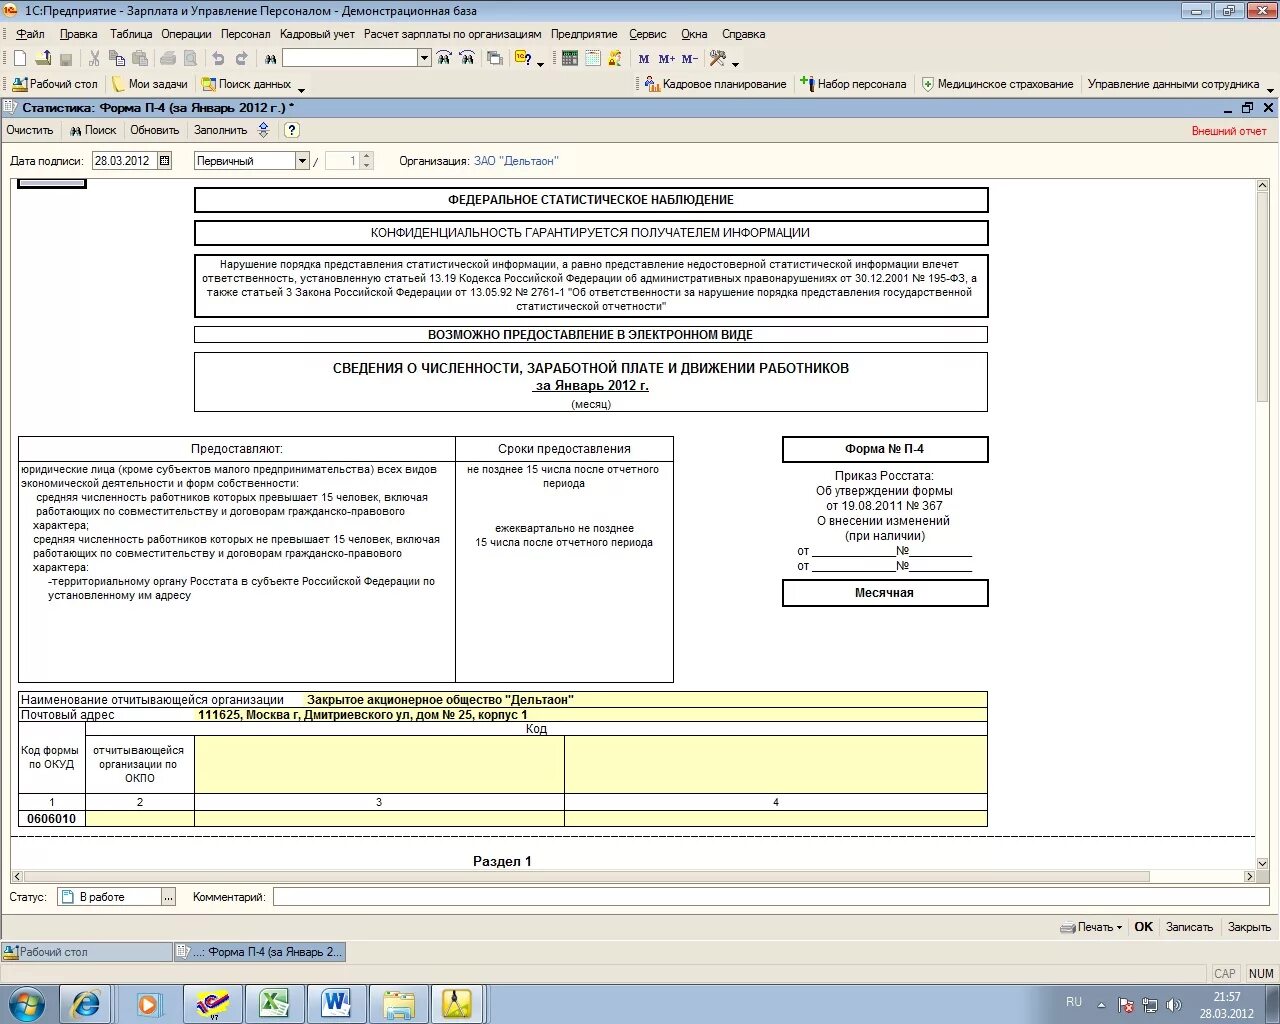The width and height of the screenshot is (1280, 1024).
Task: Click the Cut scissors icon
Action: pos(95,59)
